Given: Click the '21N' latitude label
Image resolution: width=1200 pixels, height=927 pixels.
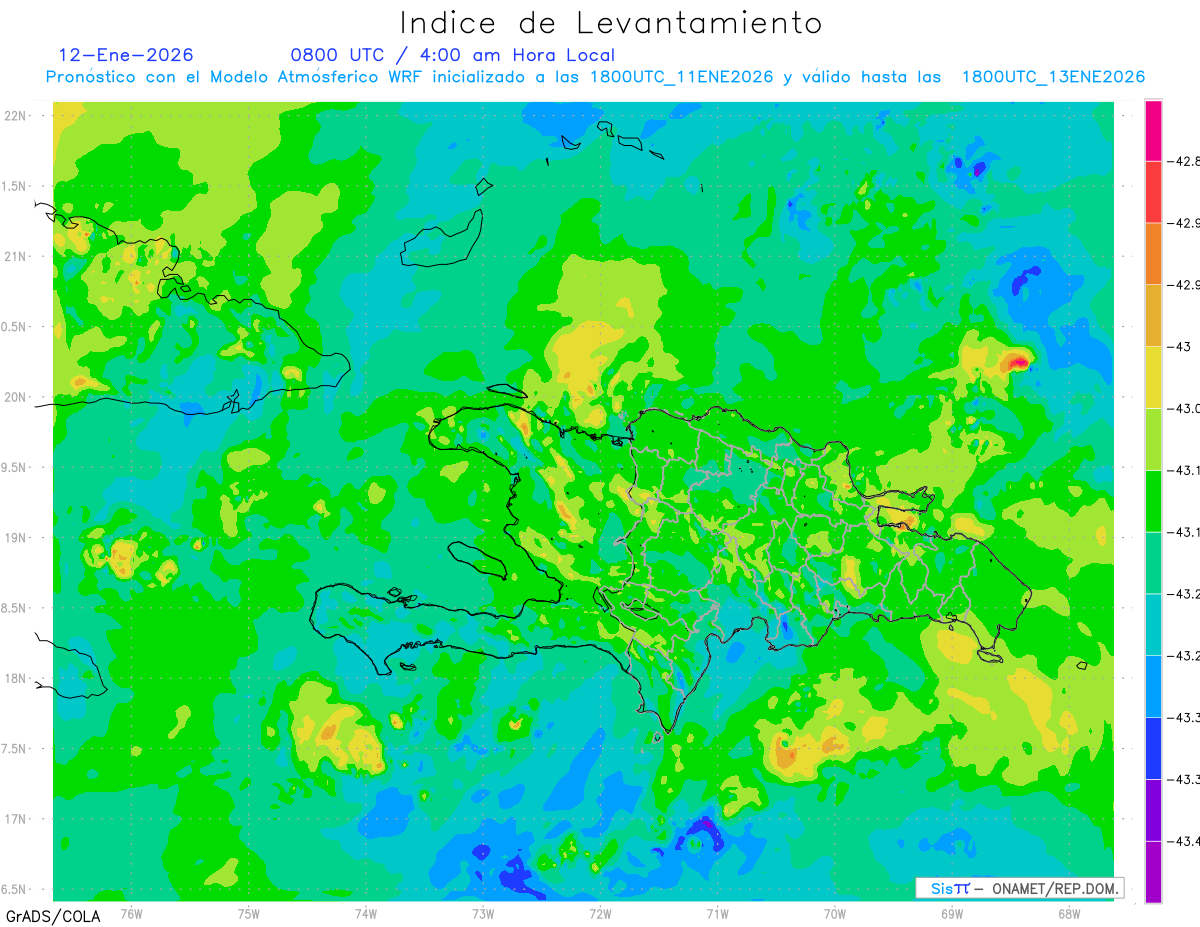Looking at the screenshot, I should 14,256.
